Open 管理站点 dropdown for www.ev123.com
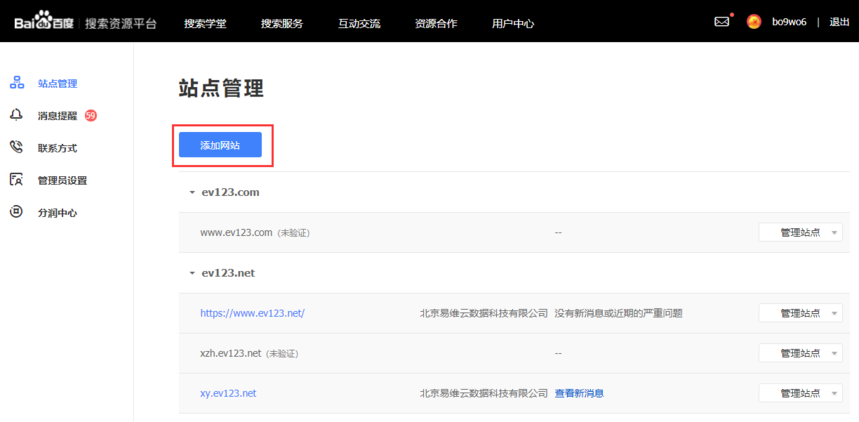The height and width of the screenshot is (422, 859). pos(800,232)
